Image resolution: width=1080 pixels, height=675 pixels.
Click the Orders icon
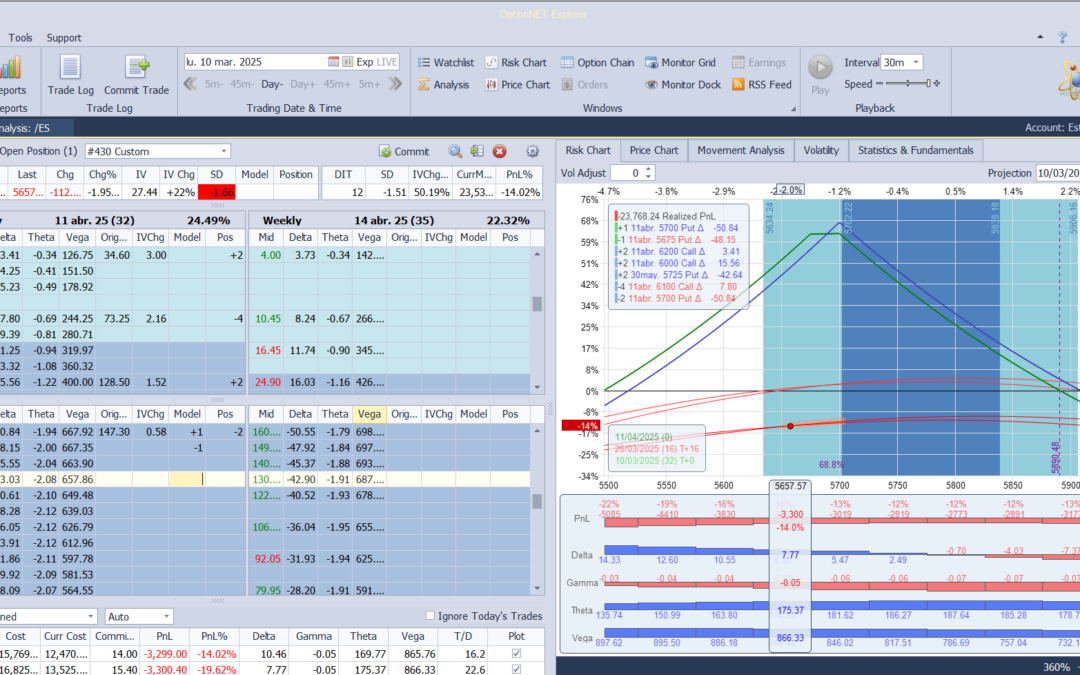pos(567,85)
